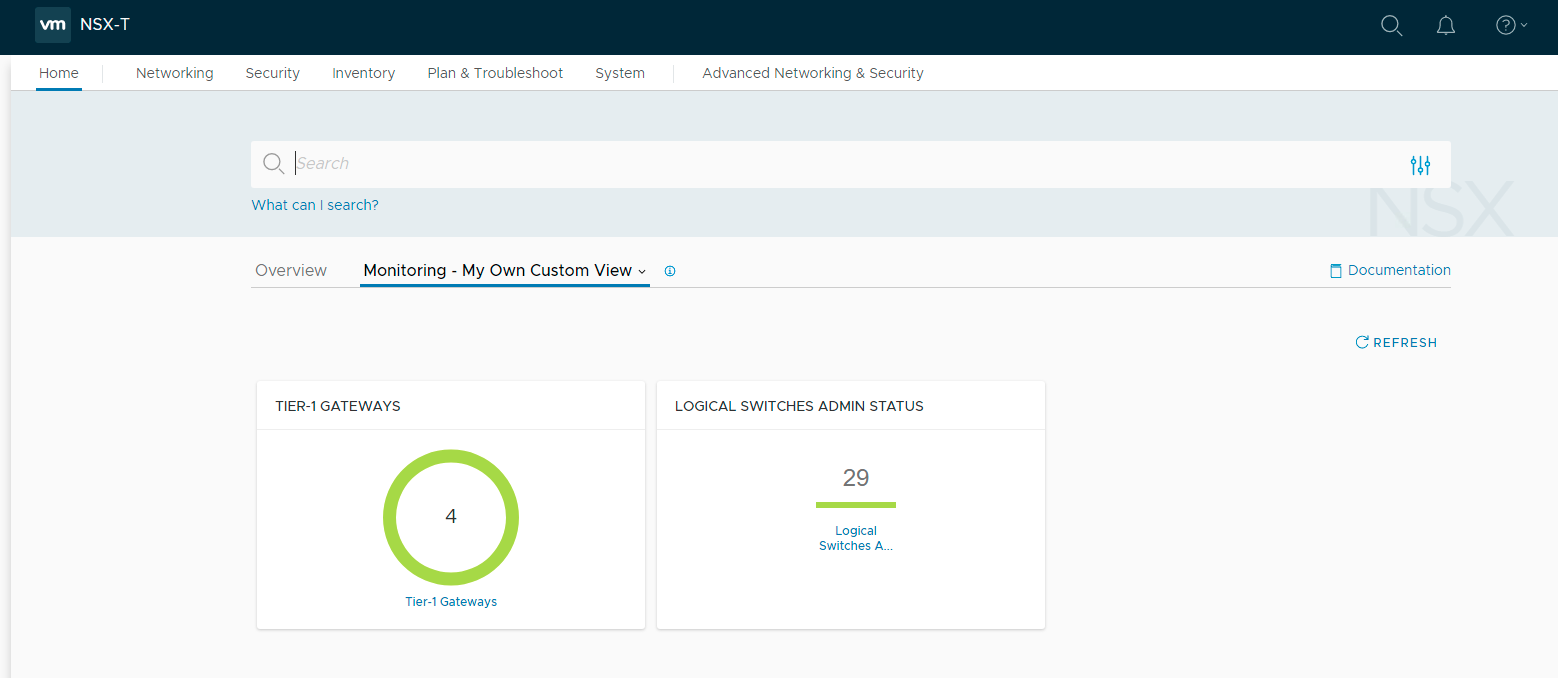
Task: Click the info icon beside custom view
Action: (670, 271)
